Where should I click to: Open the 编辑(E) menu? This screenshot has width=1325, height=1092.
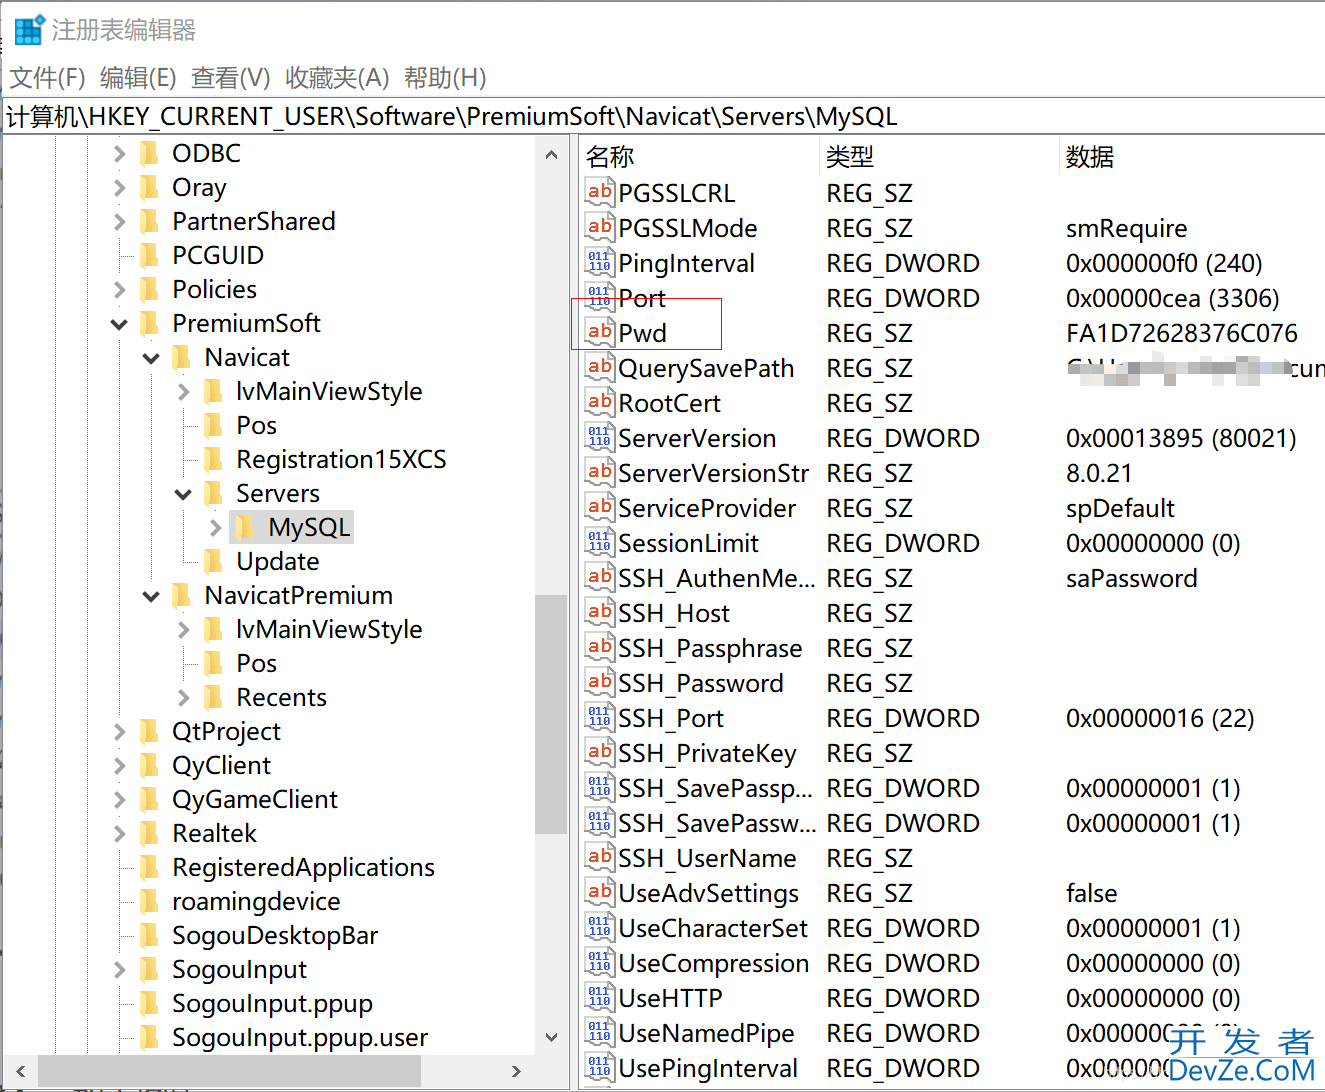[x=138, y=77]
